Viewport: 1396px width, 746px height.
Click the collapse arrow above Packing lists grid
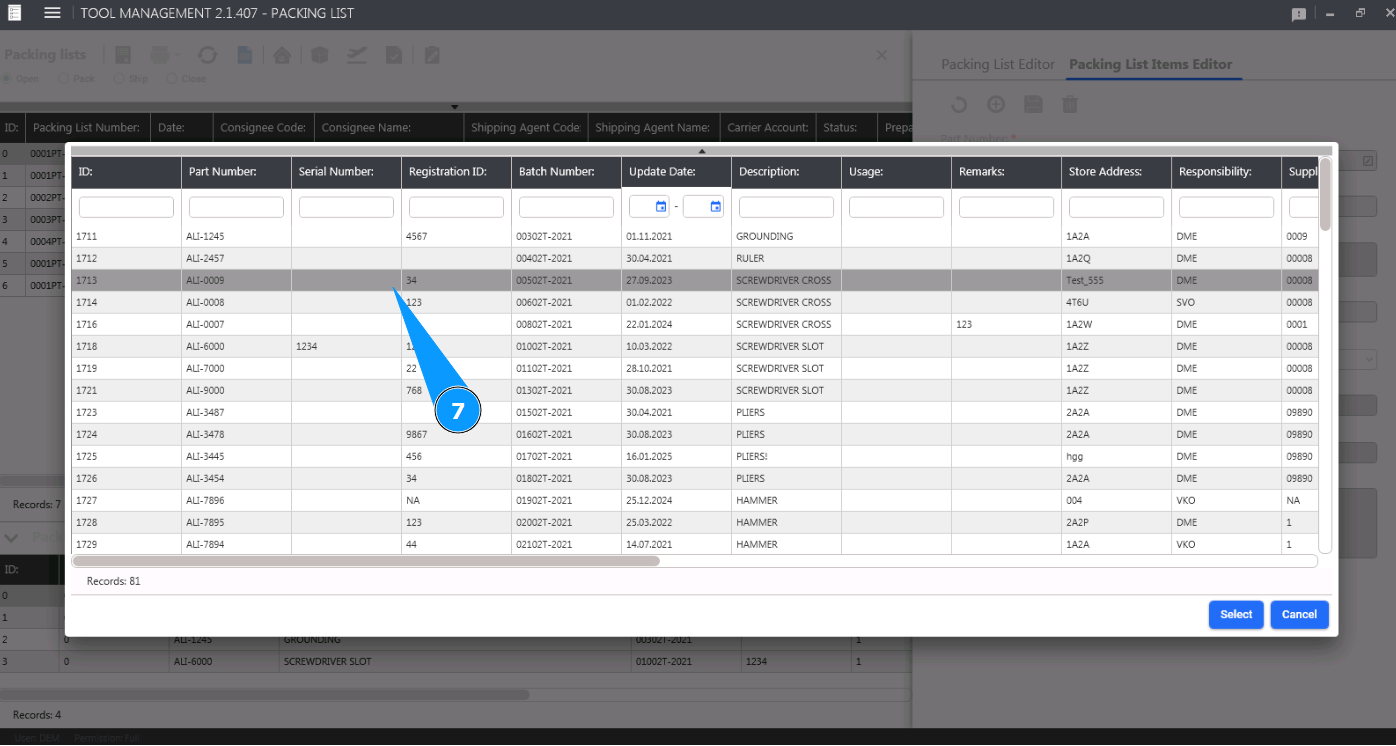point(454,106)
